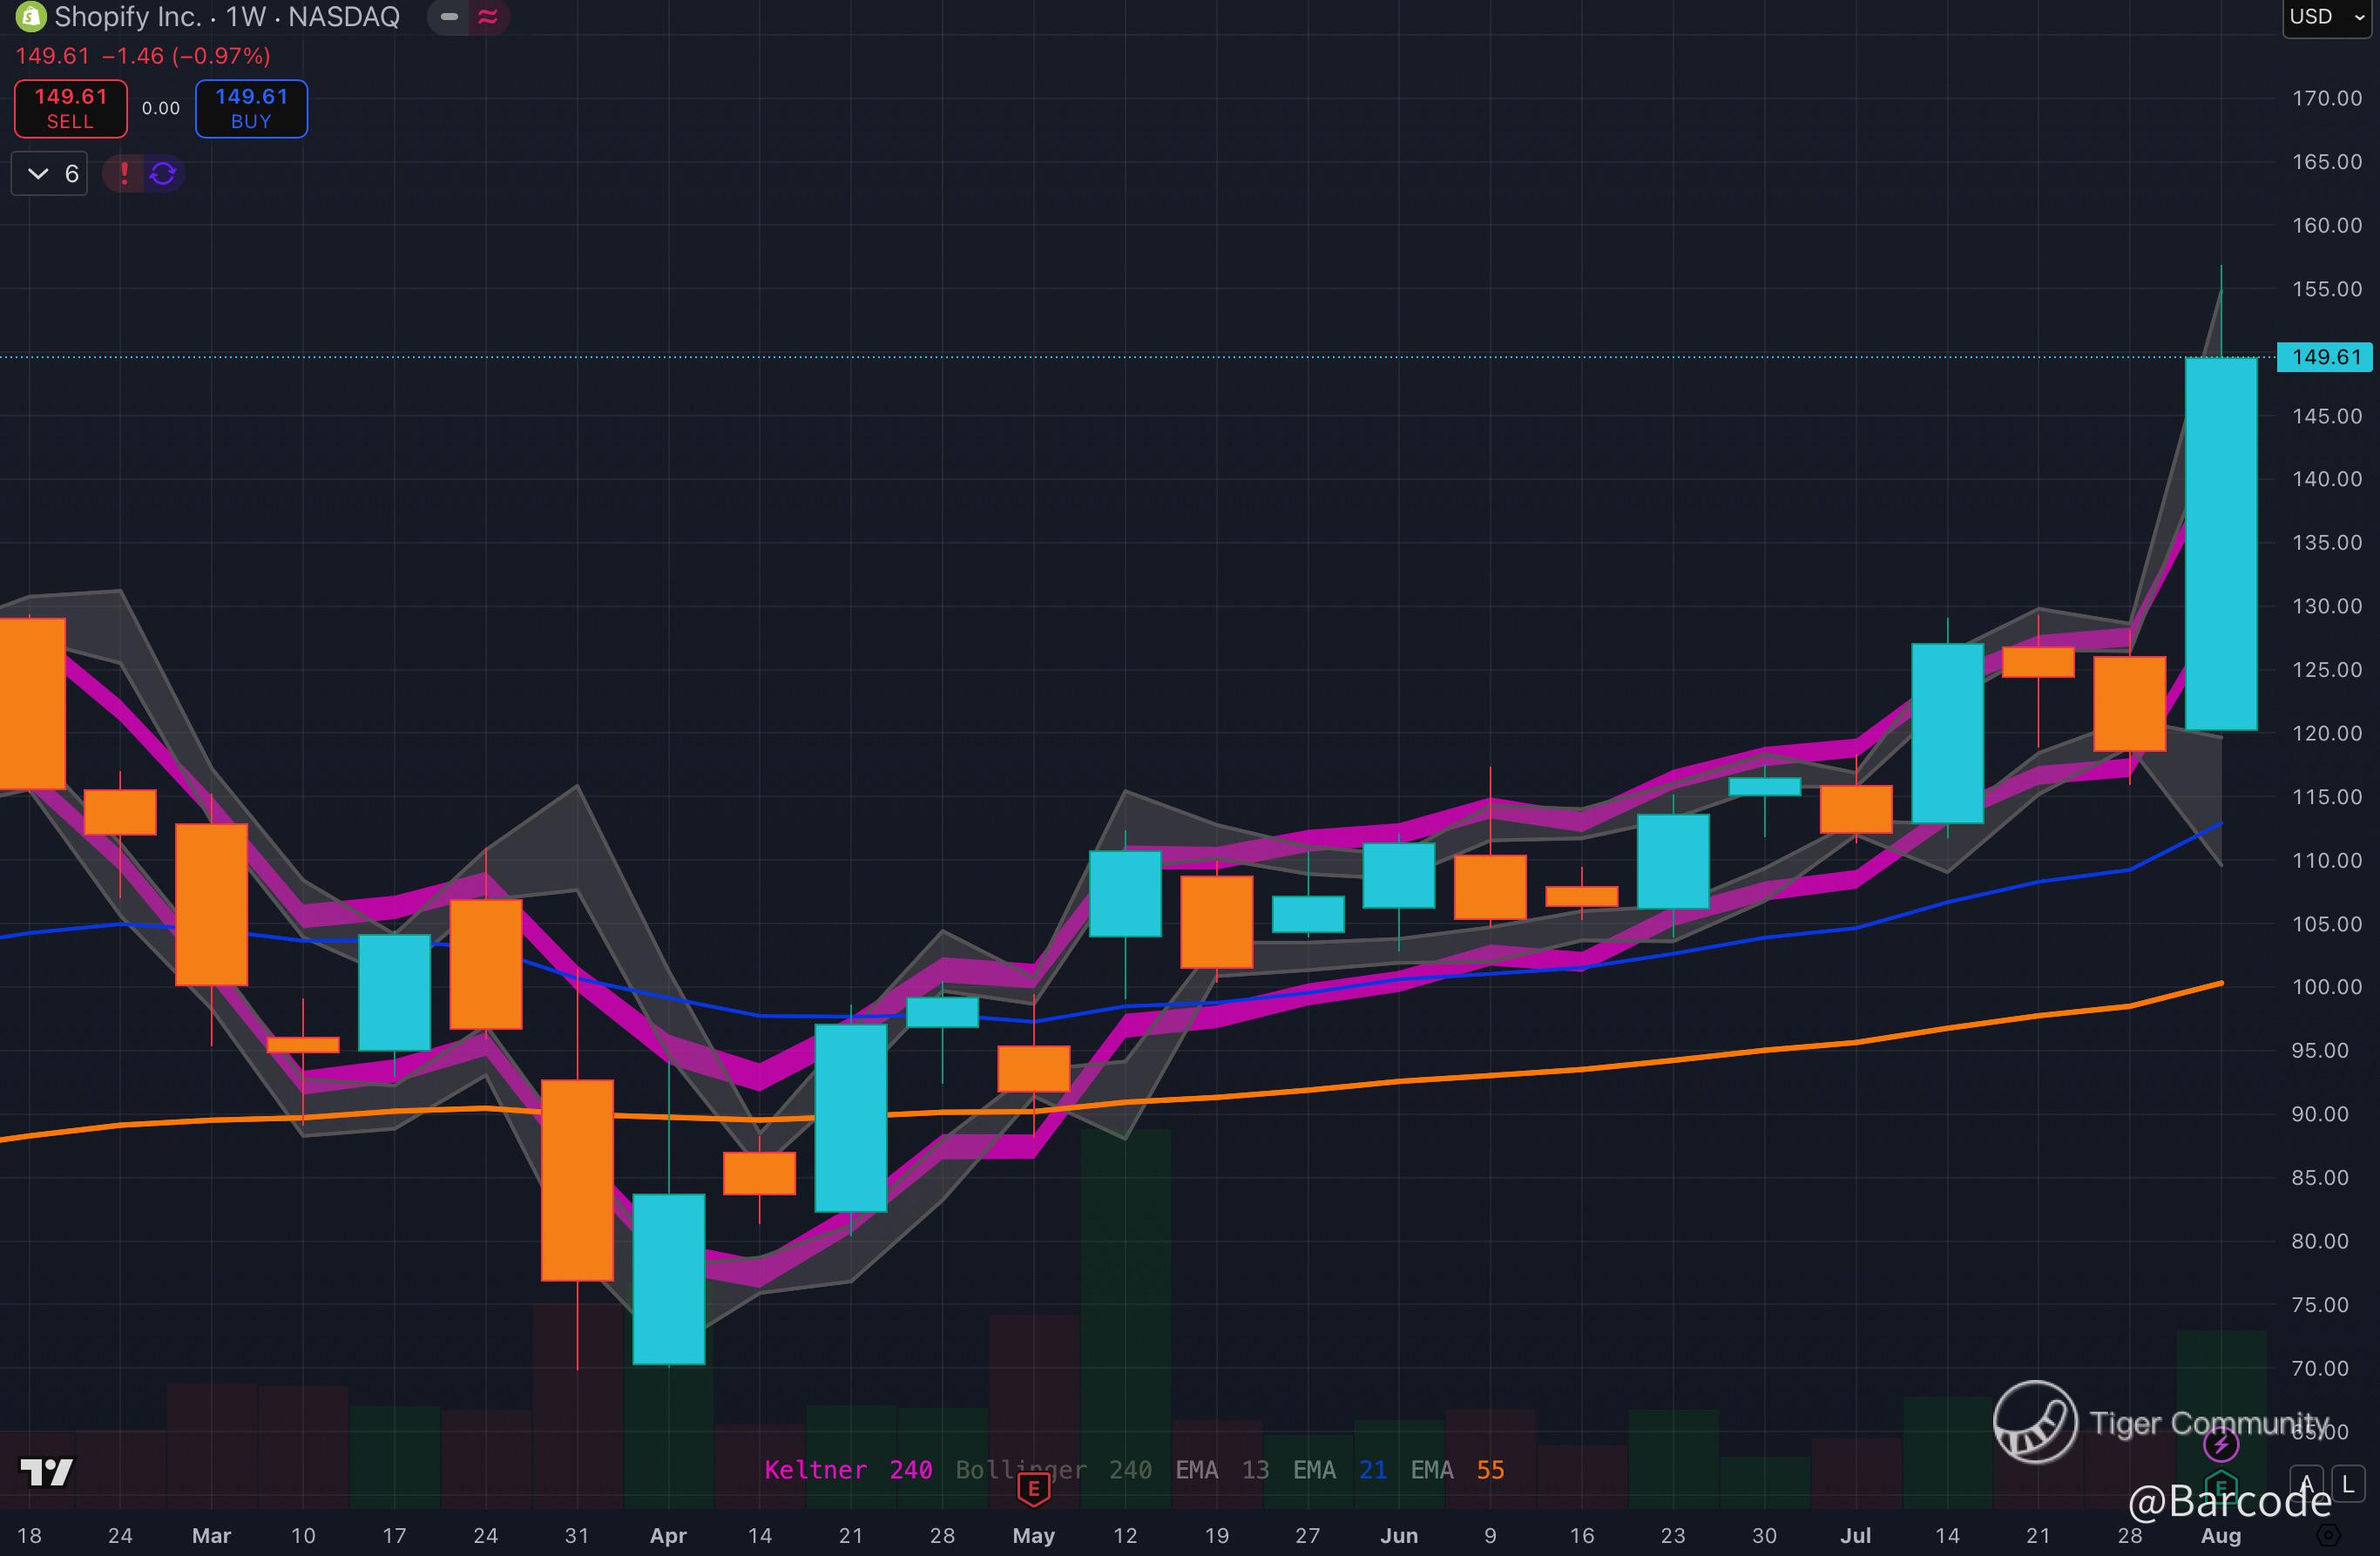This screenshot has height=1556, width=2380.
Task: Click the purple refresh arrows icon
Action: pos(163,174)
